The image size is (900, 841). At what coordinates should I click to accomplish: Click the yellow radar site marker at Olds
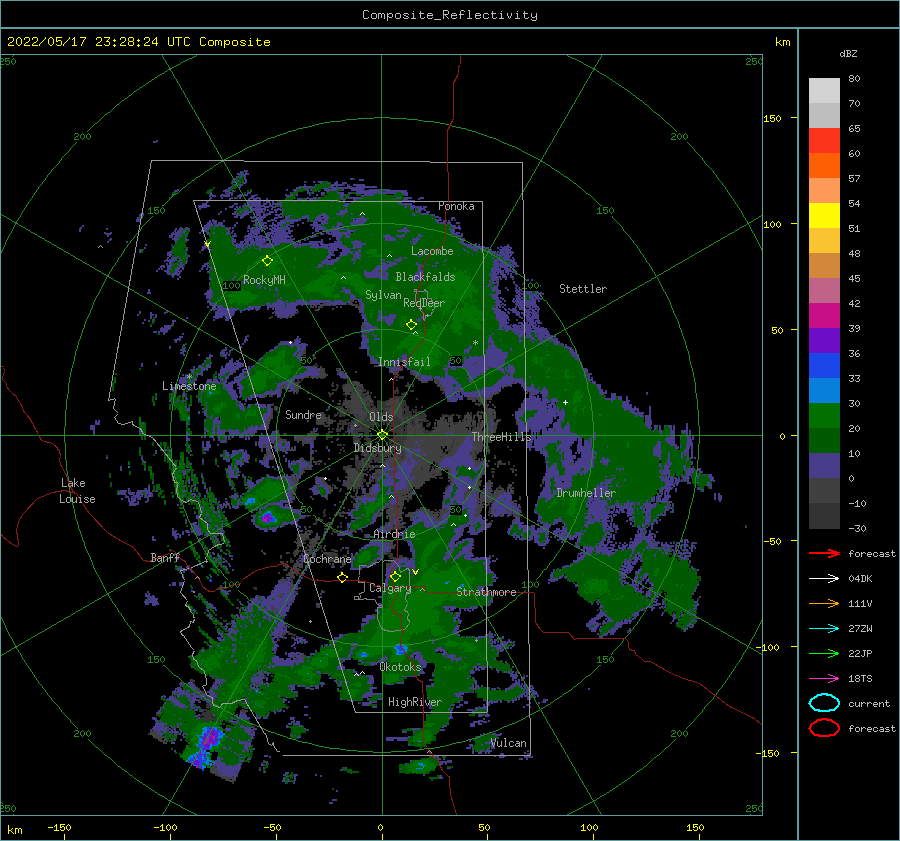pos(382,435)
